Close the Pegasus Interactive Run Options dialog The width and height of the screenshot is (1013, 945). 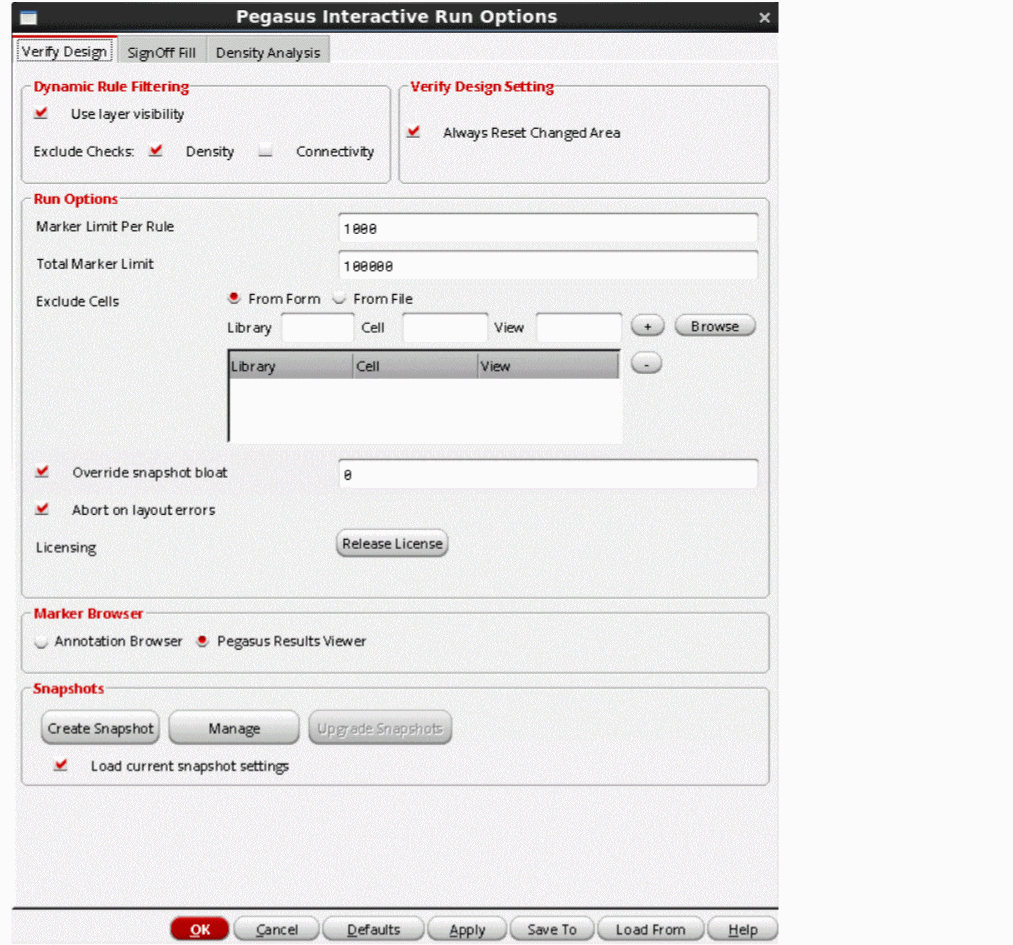[x=764, y=17]
